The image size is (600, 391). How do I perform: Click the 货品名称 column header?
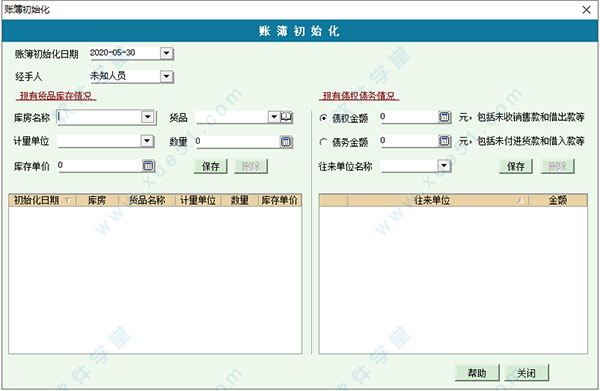(147, 200)
